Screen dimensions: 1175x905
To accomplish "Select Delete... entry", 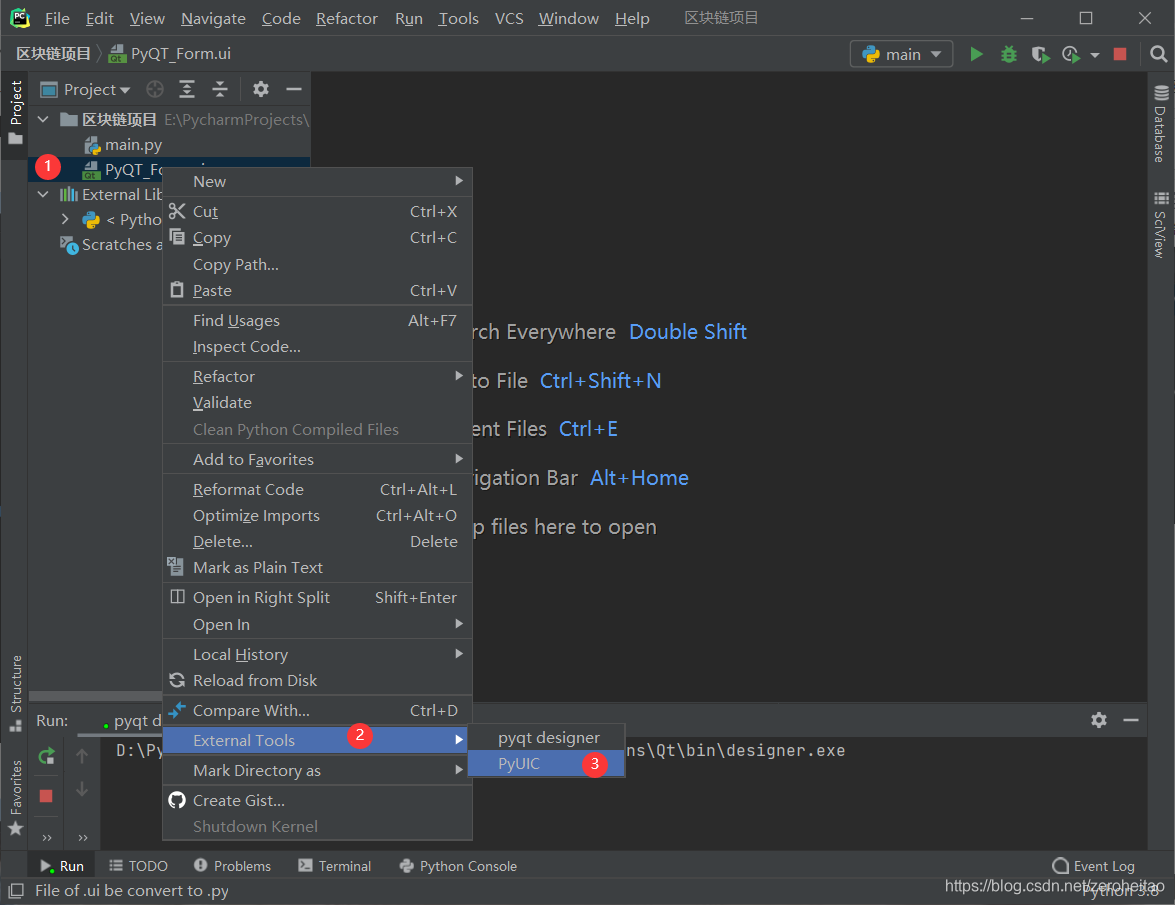I will click(318, 542).
